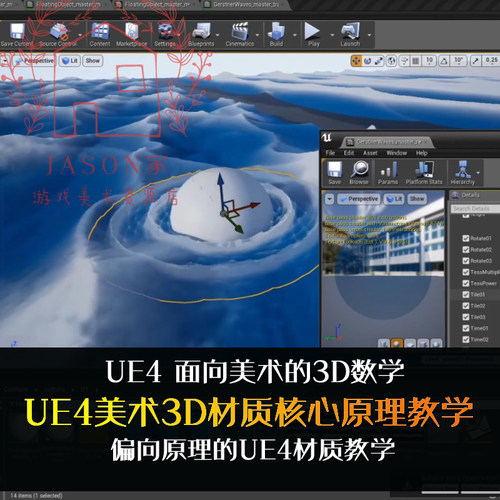The image size is (500, 500).
Task: Toggle grid snapping in the viewport toolbar
Action: pos(416,61)
